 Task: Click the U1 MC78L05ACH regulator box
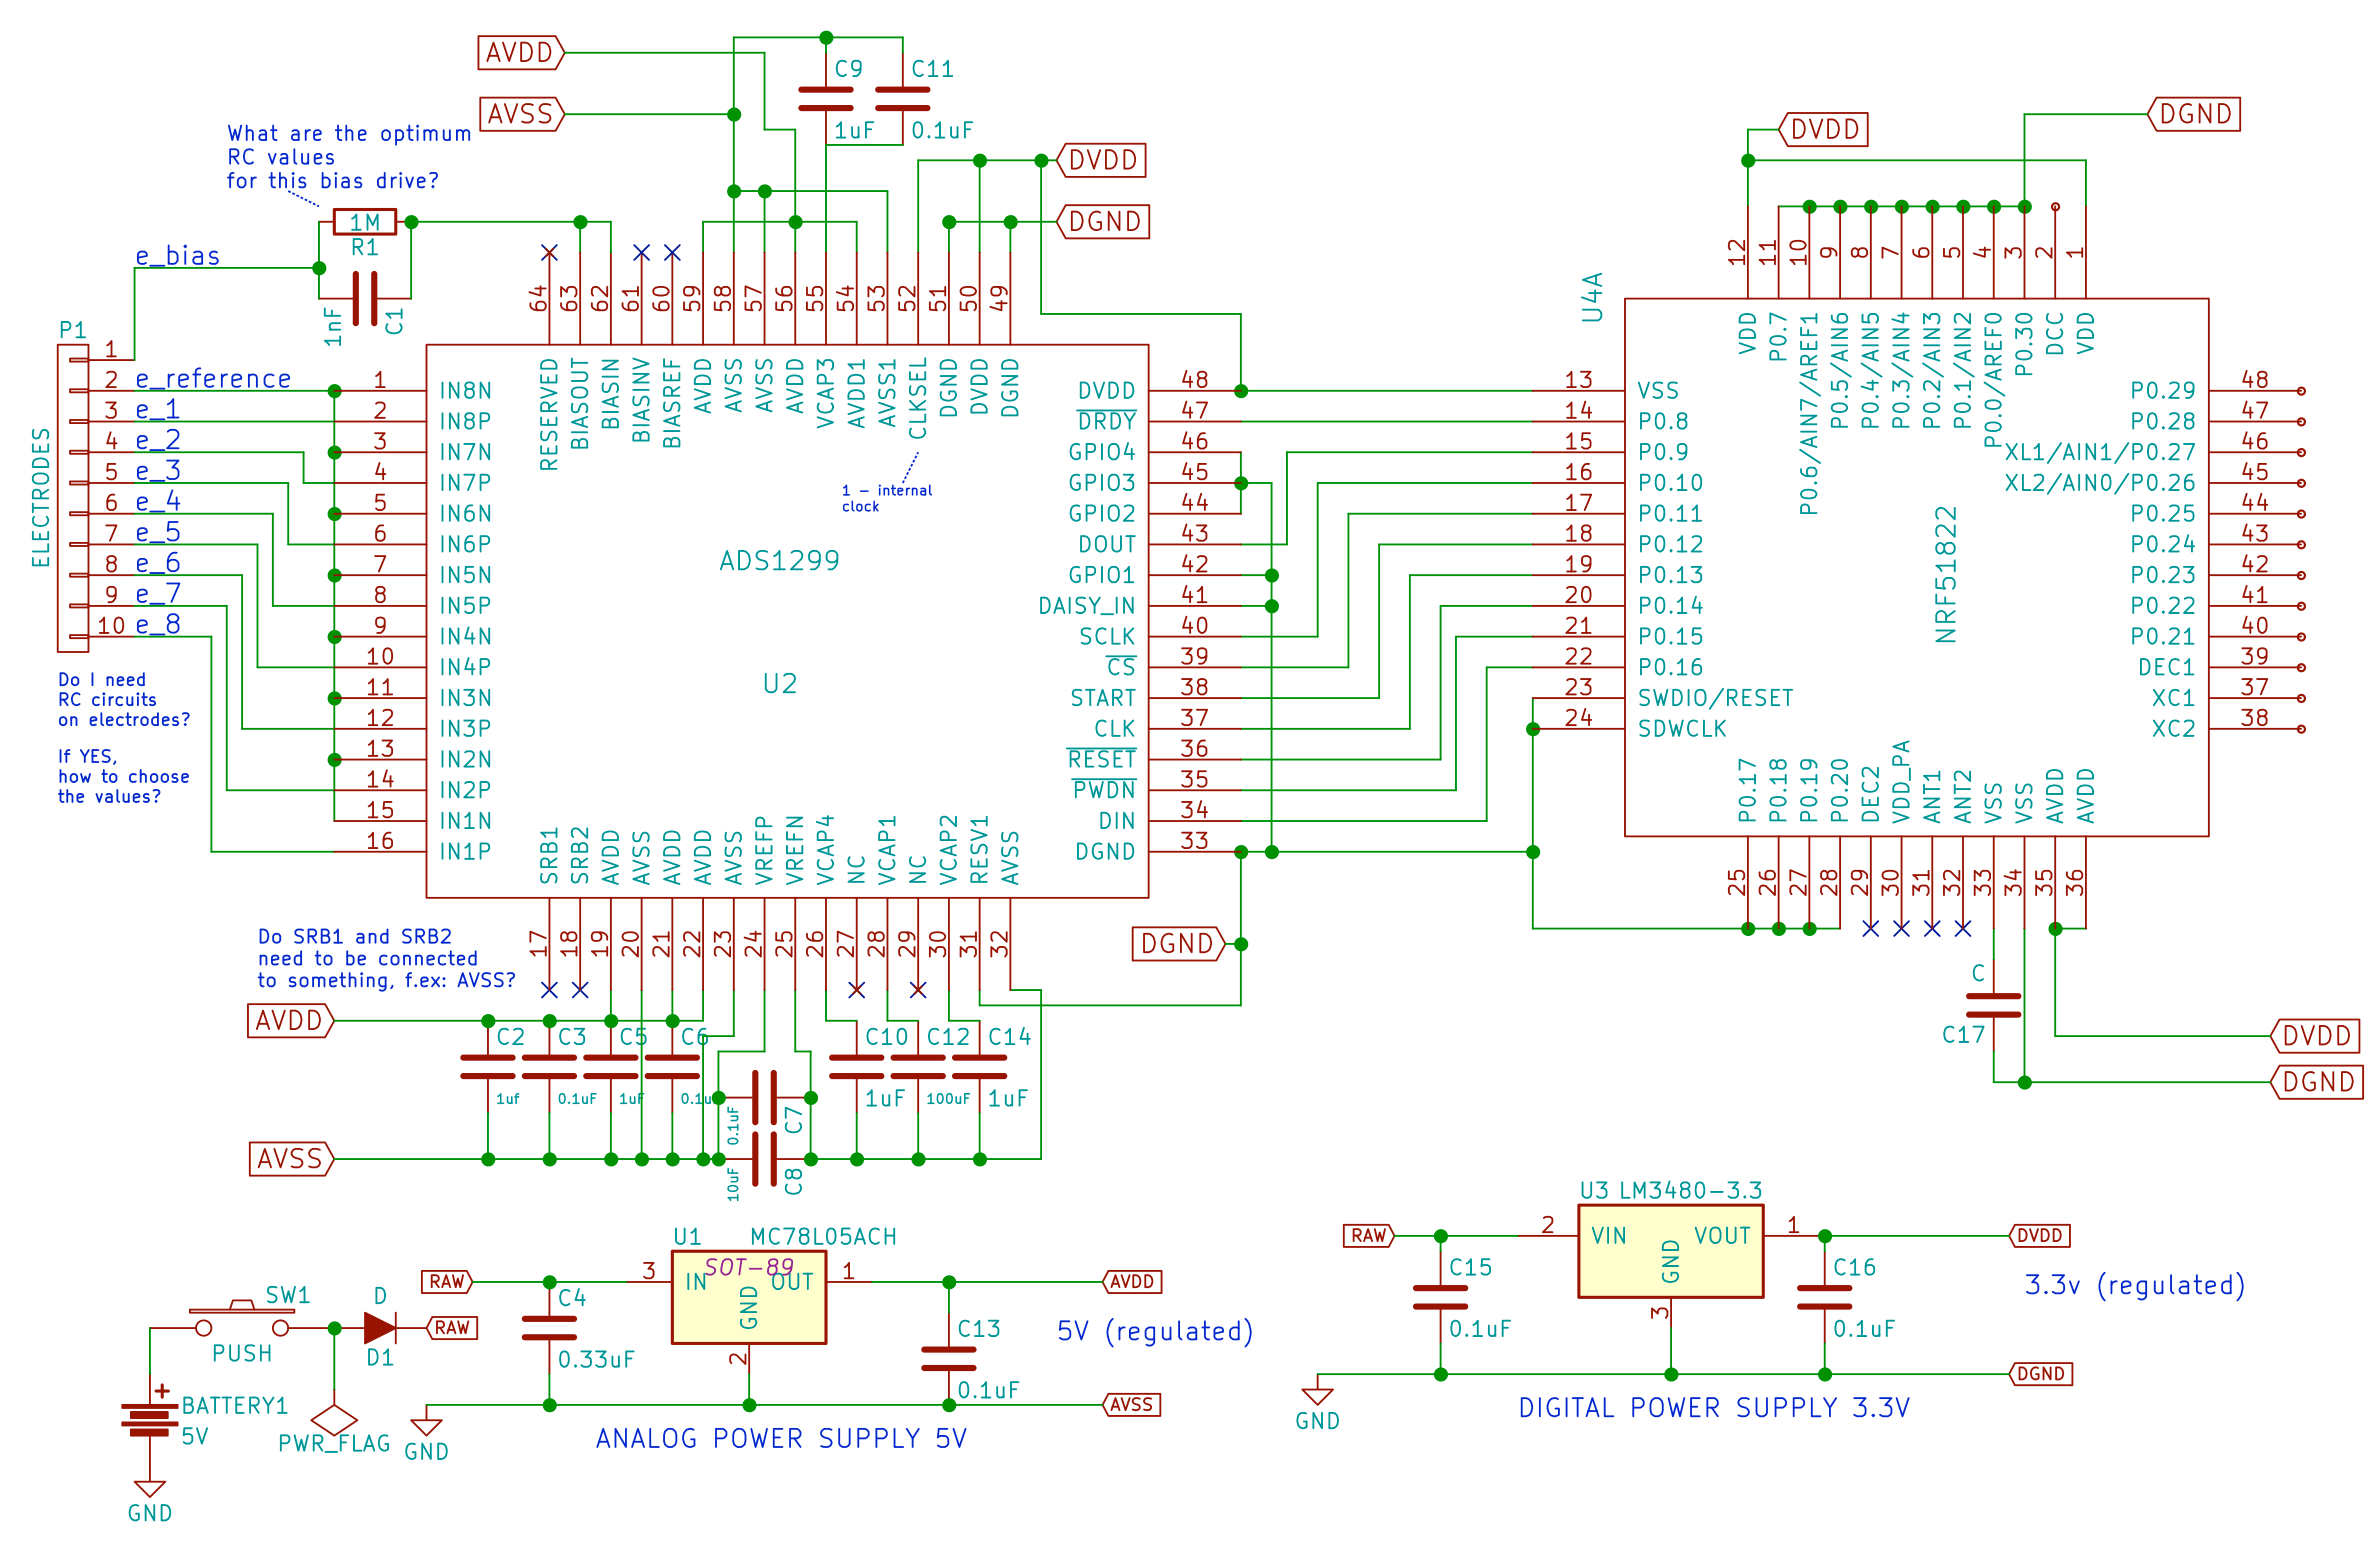pyautogui.click(x=748, y=1297)
